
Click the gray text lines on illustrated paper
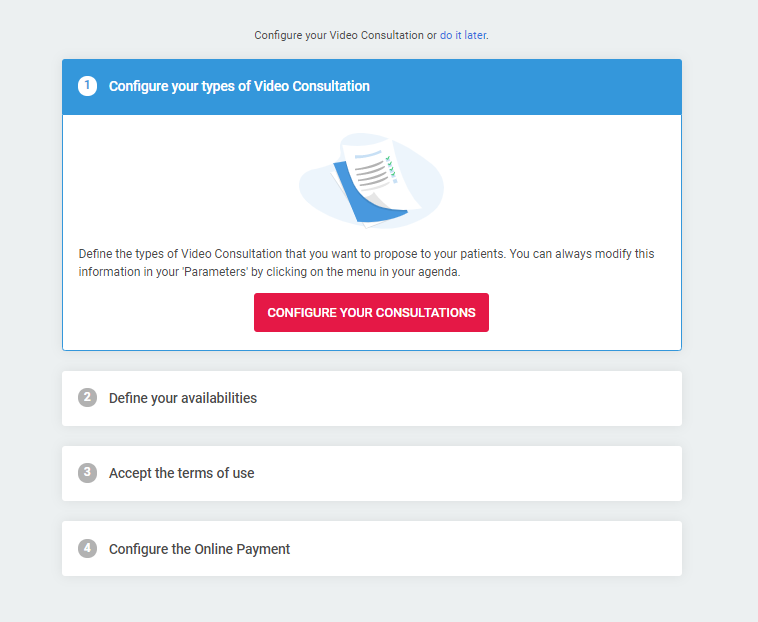click(x=371, y=175)
